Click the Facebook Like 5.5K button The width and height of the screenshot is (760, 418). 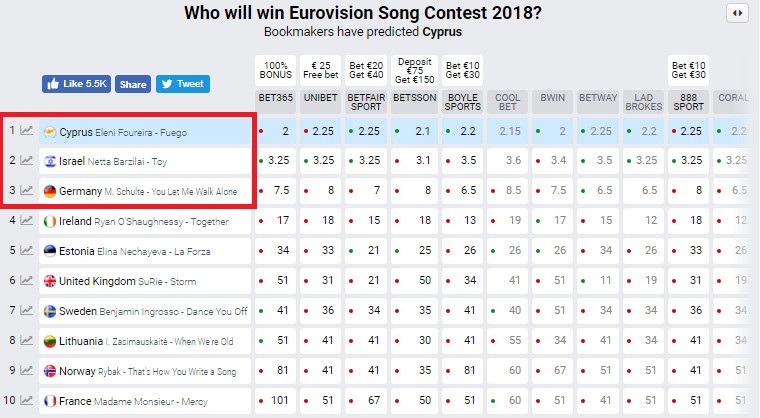[x=77, y=84]
